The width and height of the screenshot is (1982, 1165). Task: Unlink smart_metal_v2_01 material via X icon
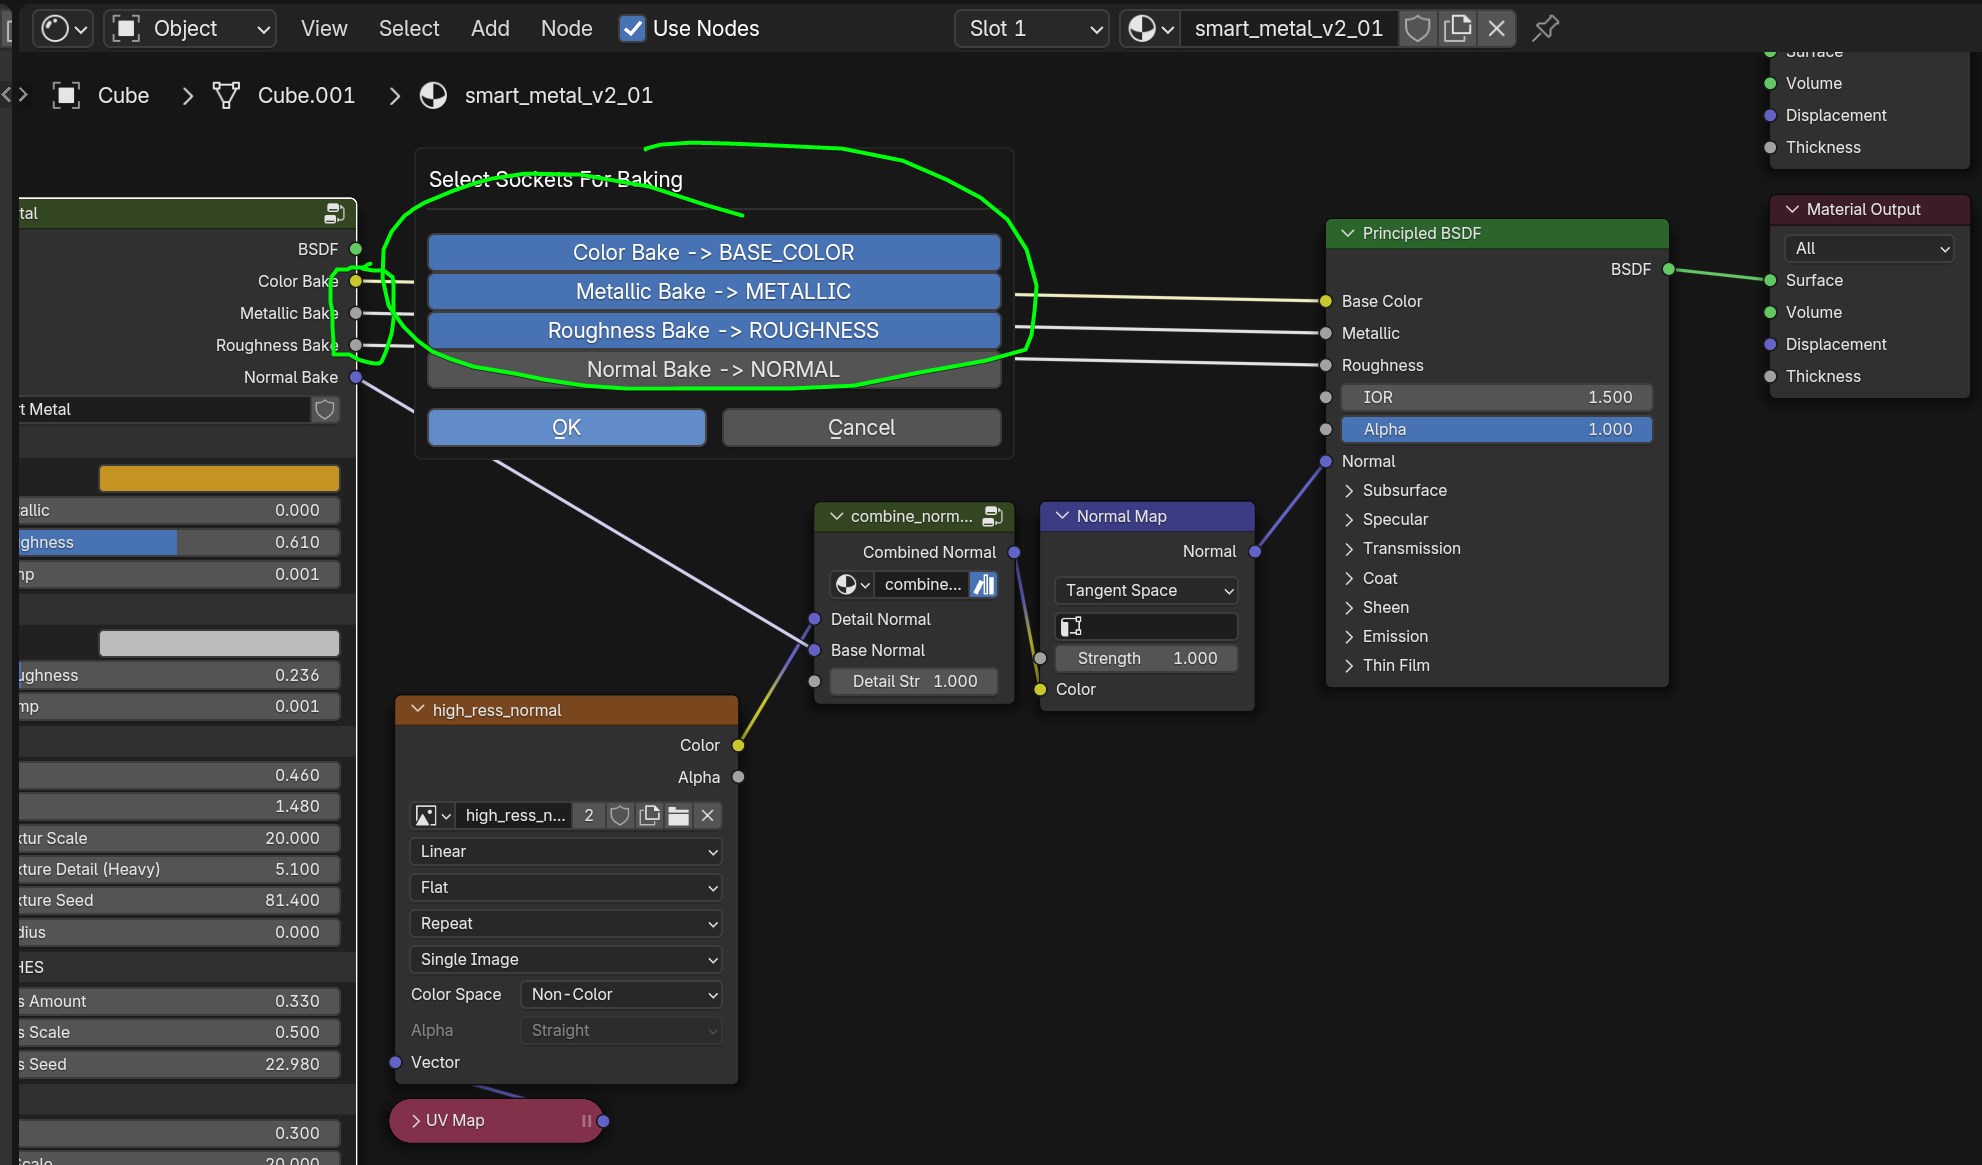[1496, 28]
